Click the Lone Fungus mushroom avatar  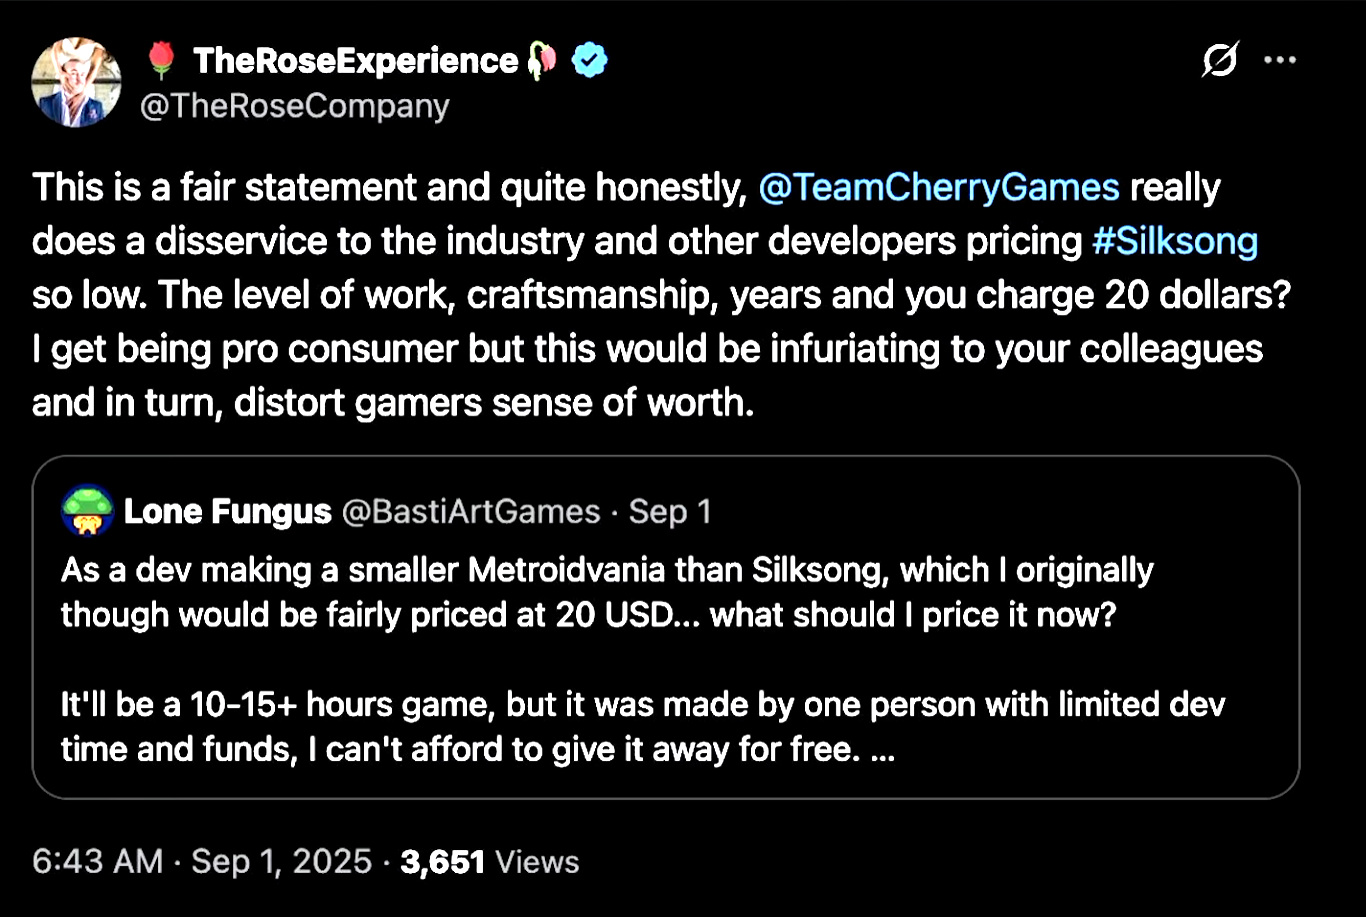(87, 512)
